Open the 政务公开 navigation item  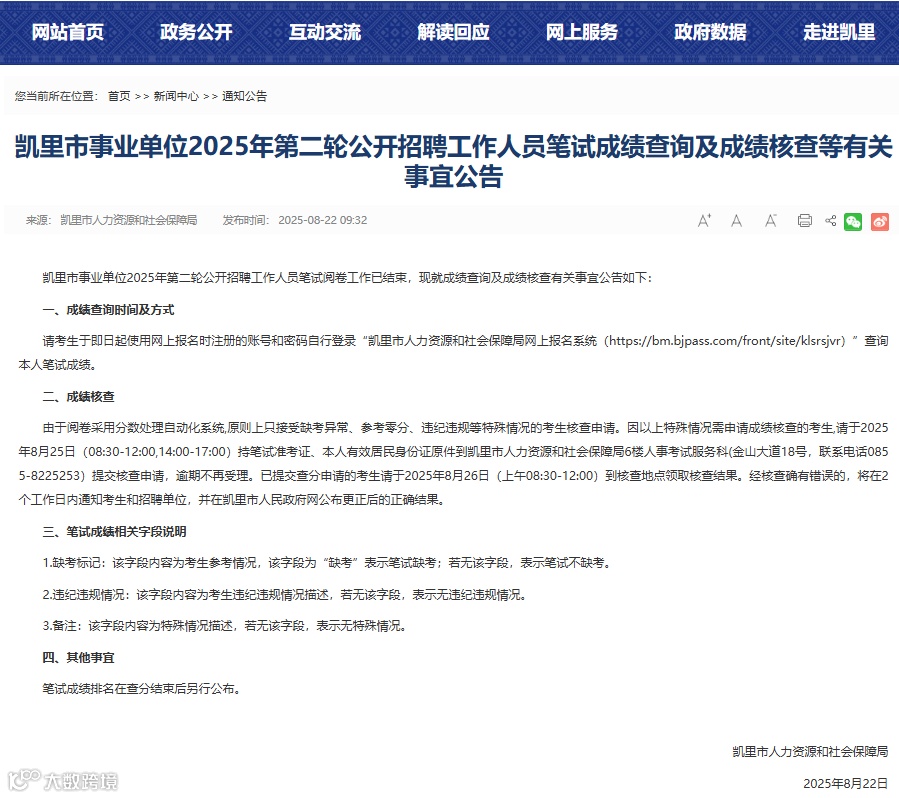(196, 32)
